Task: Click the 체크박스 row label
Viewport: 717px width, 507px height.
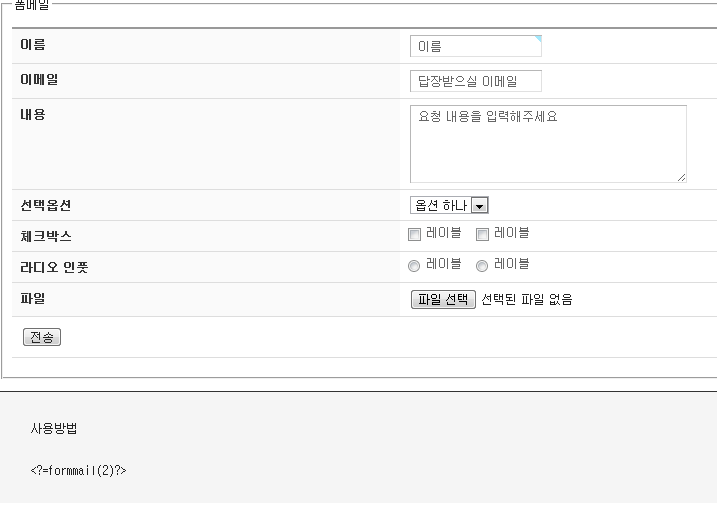Action: 46,236
